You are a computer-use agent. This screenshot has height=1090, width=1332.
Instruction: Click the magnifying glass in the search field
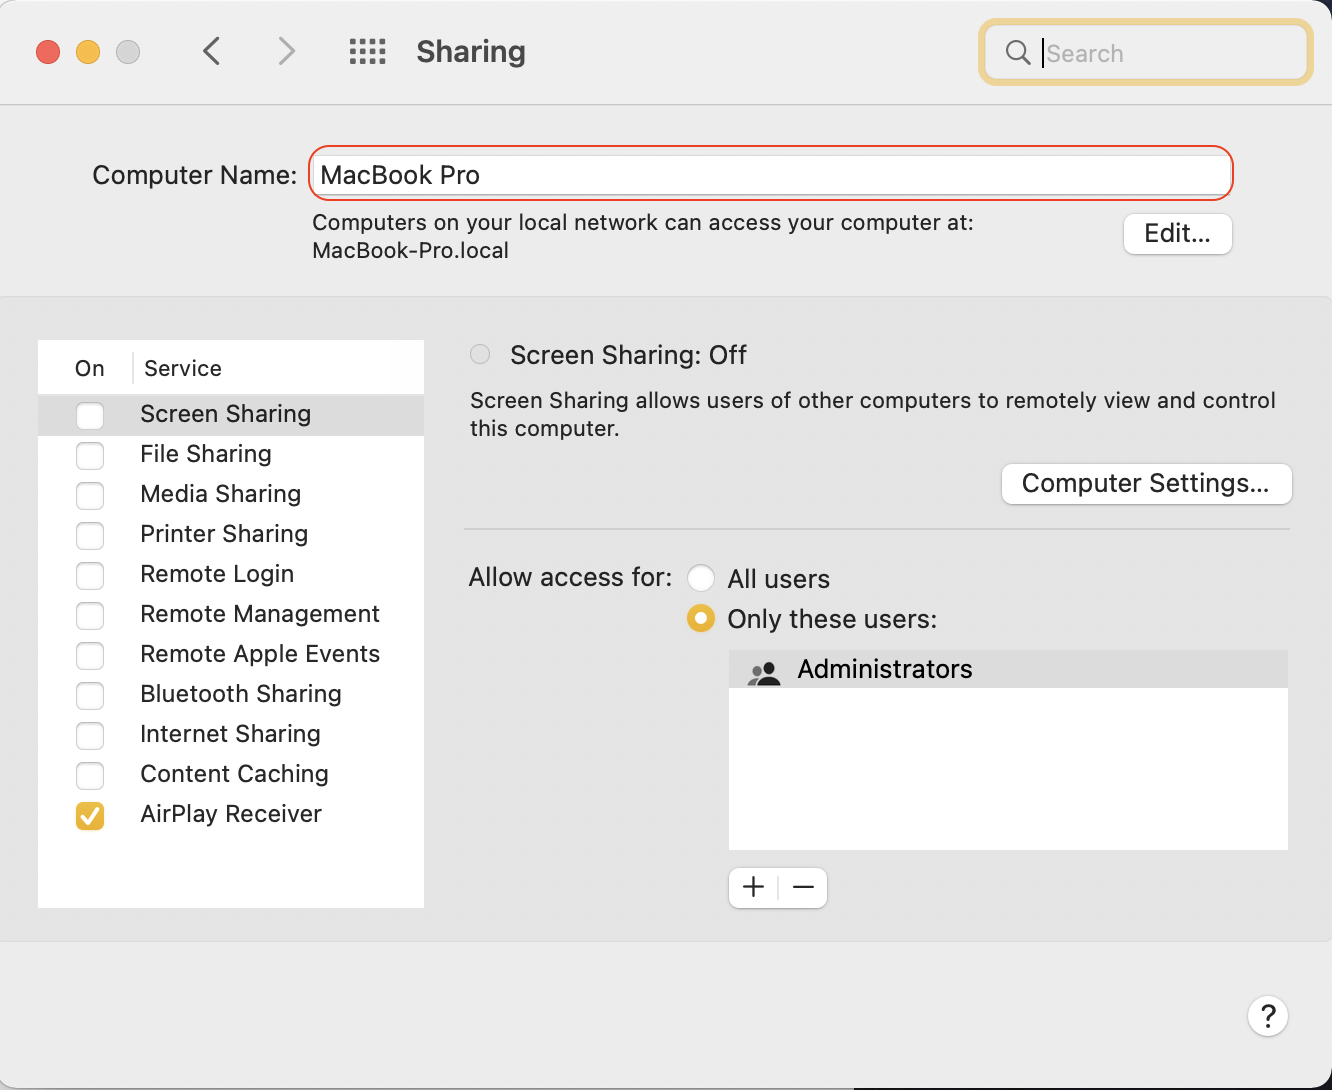(x=1018, y=53)
